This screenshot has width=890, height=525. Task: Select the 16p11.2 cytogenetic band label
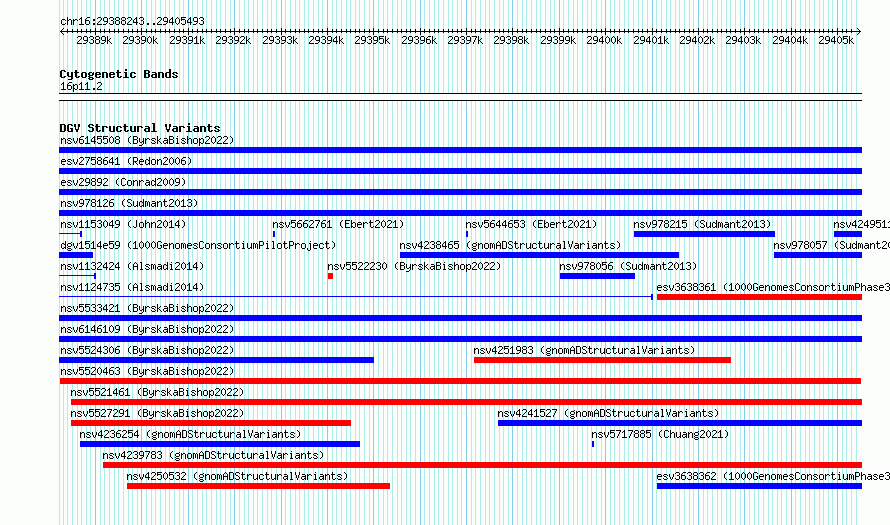click(81, 86)
